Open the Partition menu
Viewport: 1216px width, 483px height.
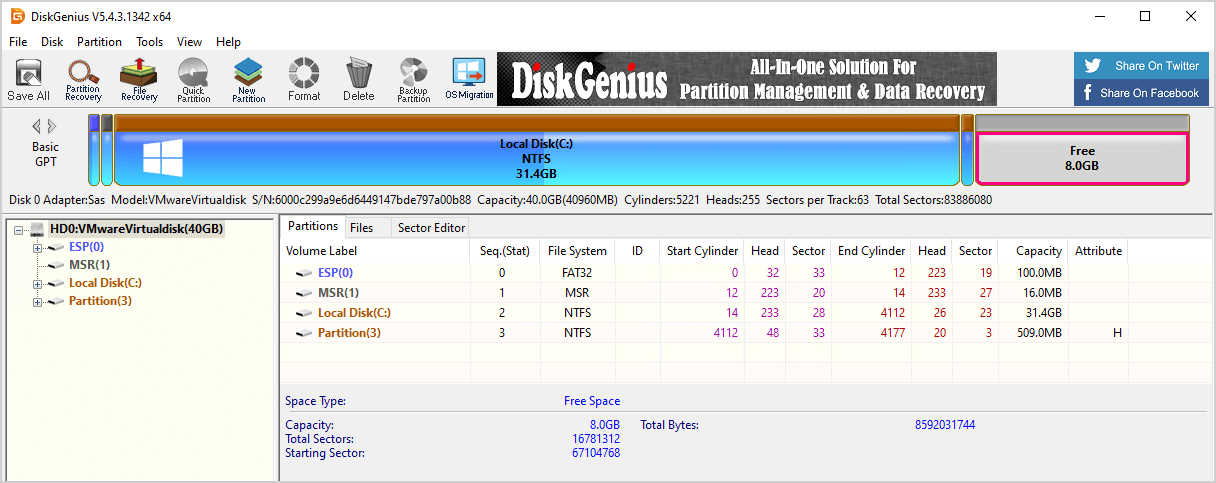99,42
